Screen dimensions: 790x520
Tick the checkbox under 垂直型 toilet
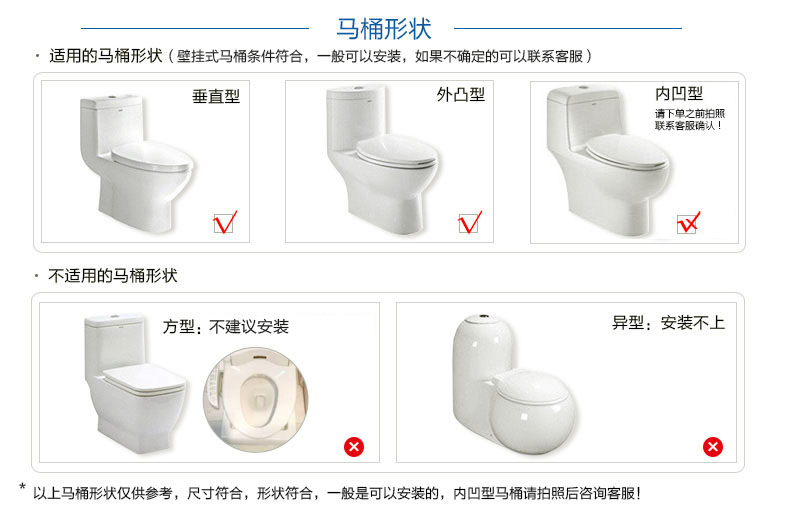coord(225,223)
